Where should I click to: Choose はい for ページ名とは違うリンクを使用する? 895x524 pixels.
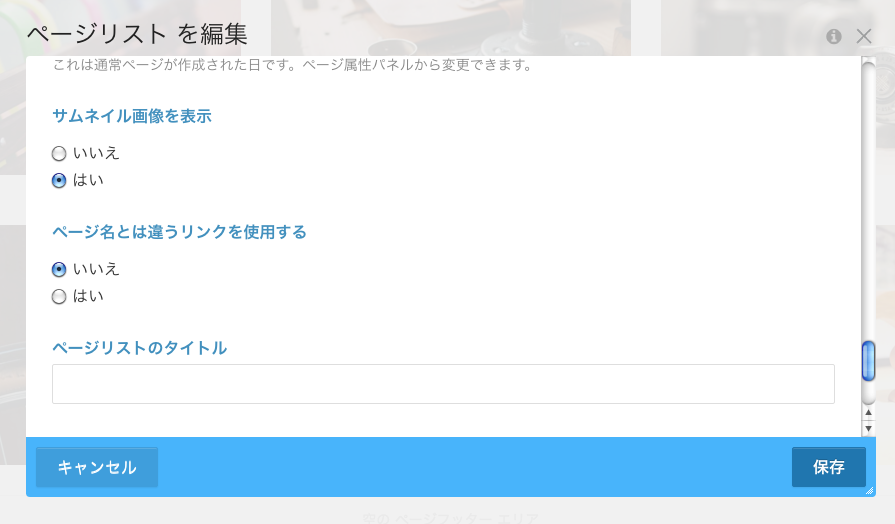click(59, 296)
